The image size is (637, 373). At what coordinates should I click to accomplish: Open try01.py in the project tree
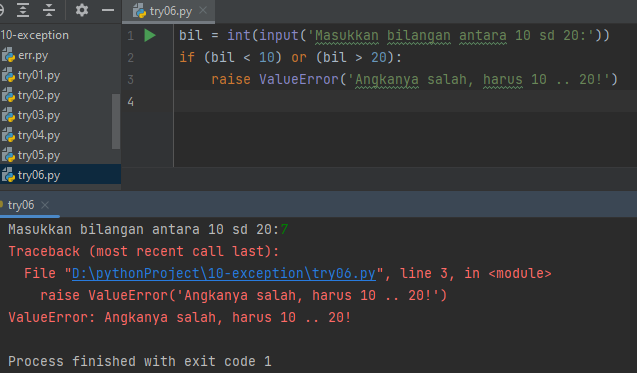(x=39, y=75)
